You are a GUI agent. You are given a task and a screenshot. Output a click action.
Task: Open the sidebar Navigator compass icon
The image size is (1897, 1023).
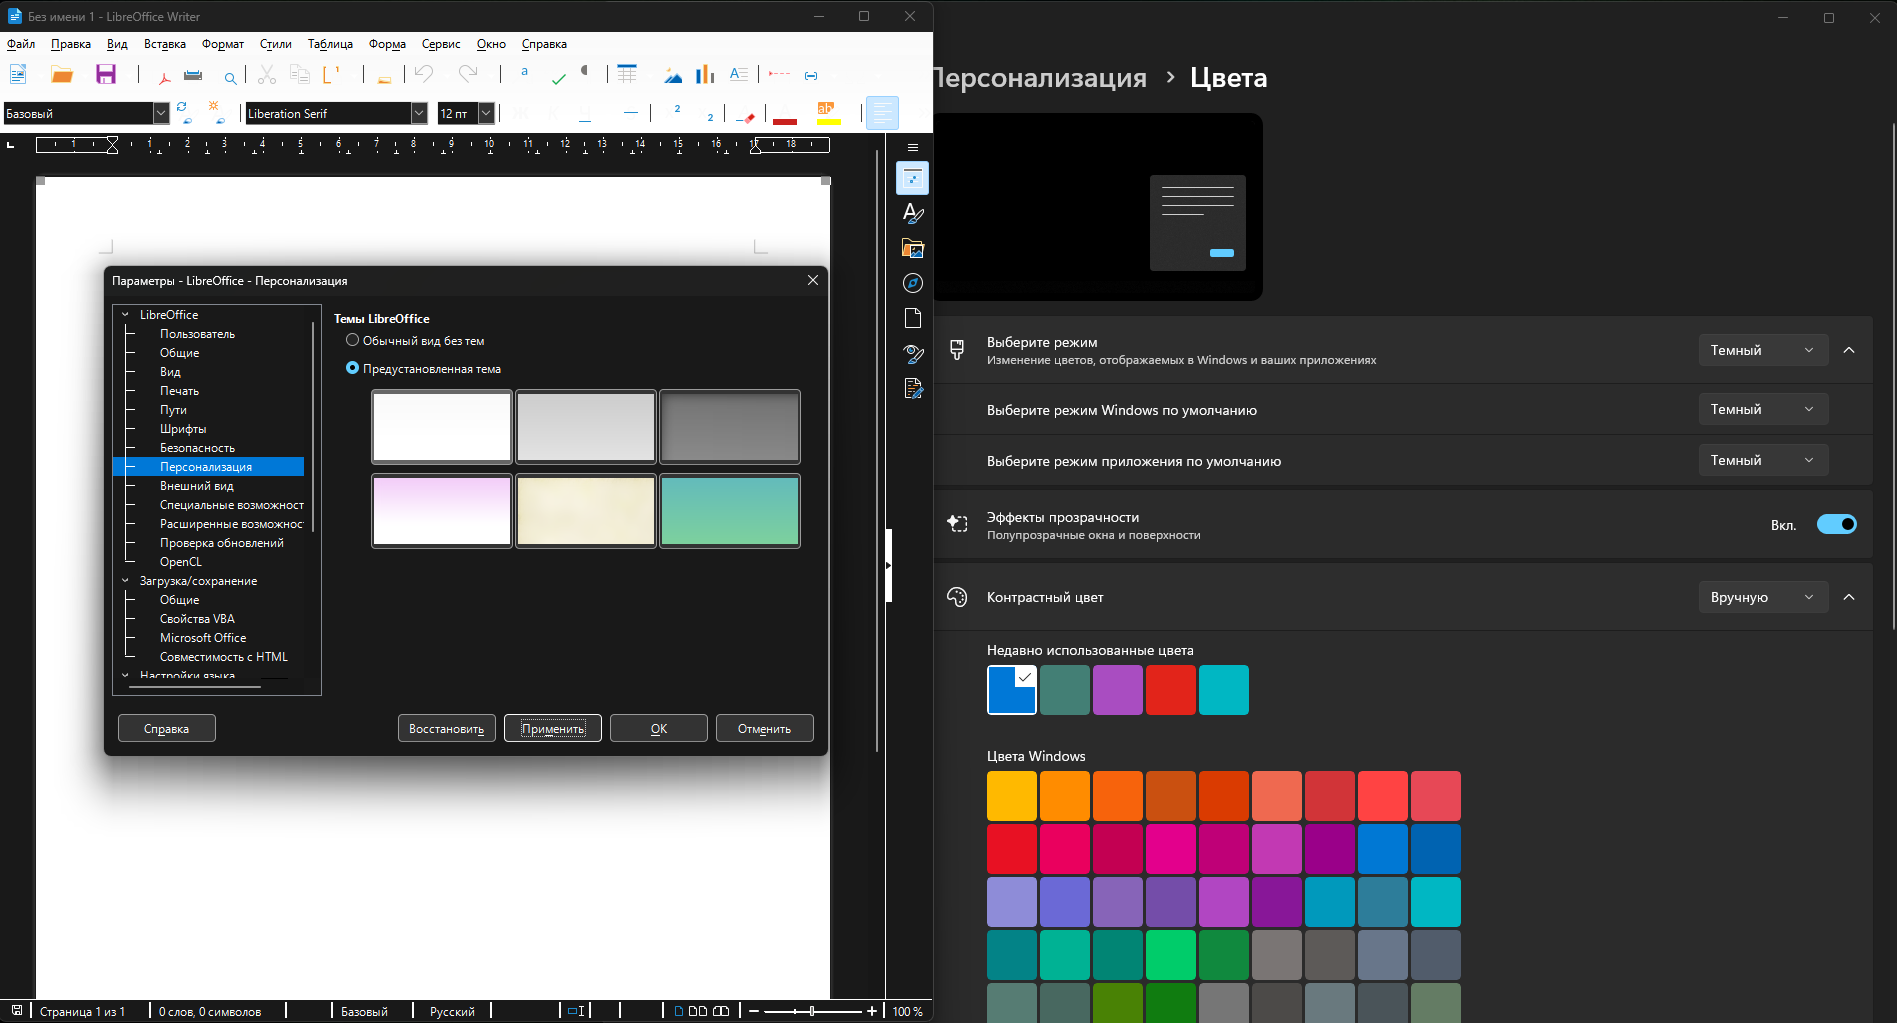point(912,283)
